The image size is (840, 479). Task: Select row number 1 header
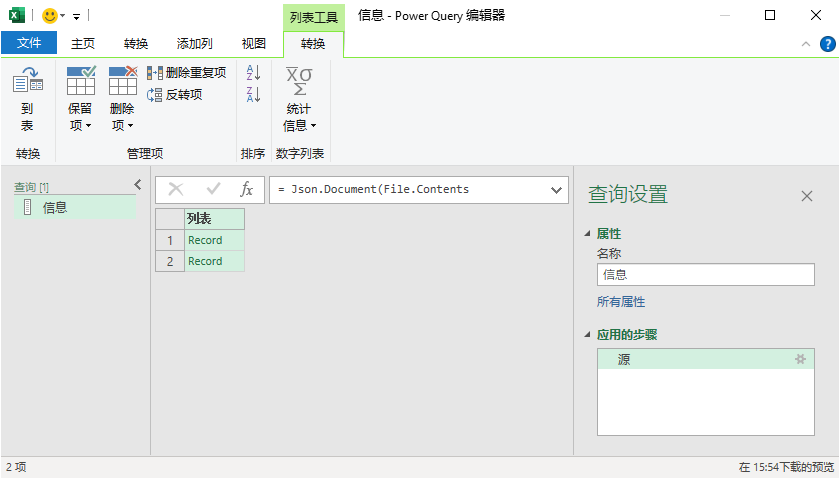point(170,240)
